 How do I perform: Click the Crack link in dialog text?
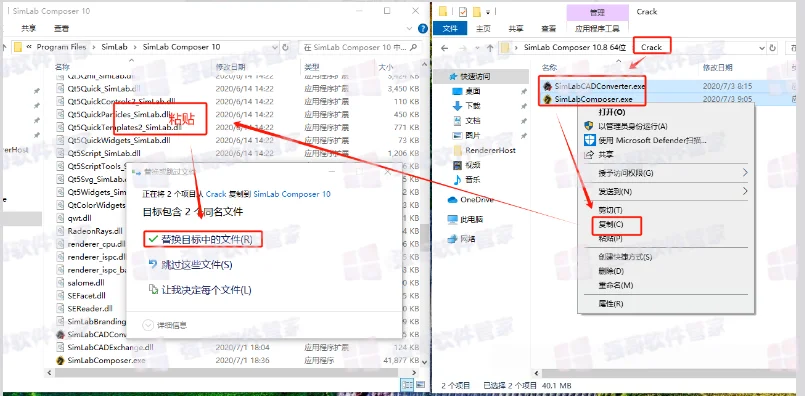(216, 194)
